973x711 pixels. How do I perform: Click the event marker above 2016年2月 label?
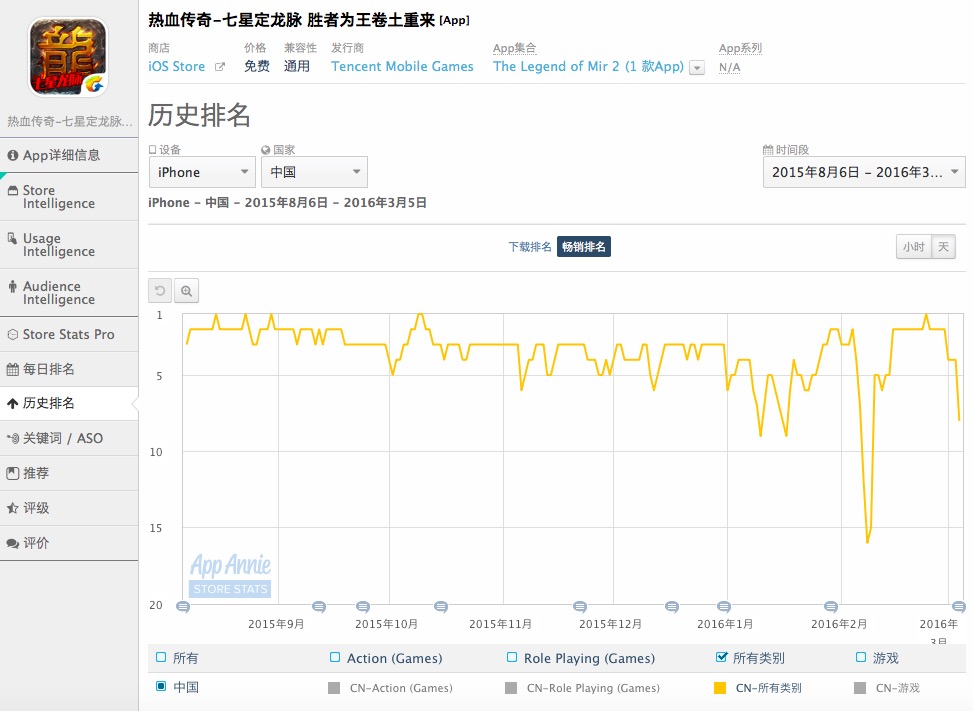(x=832, y=606)
